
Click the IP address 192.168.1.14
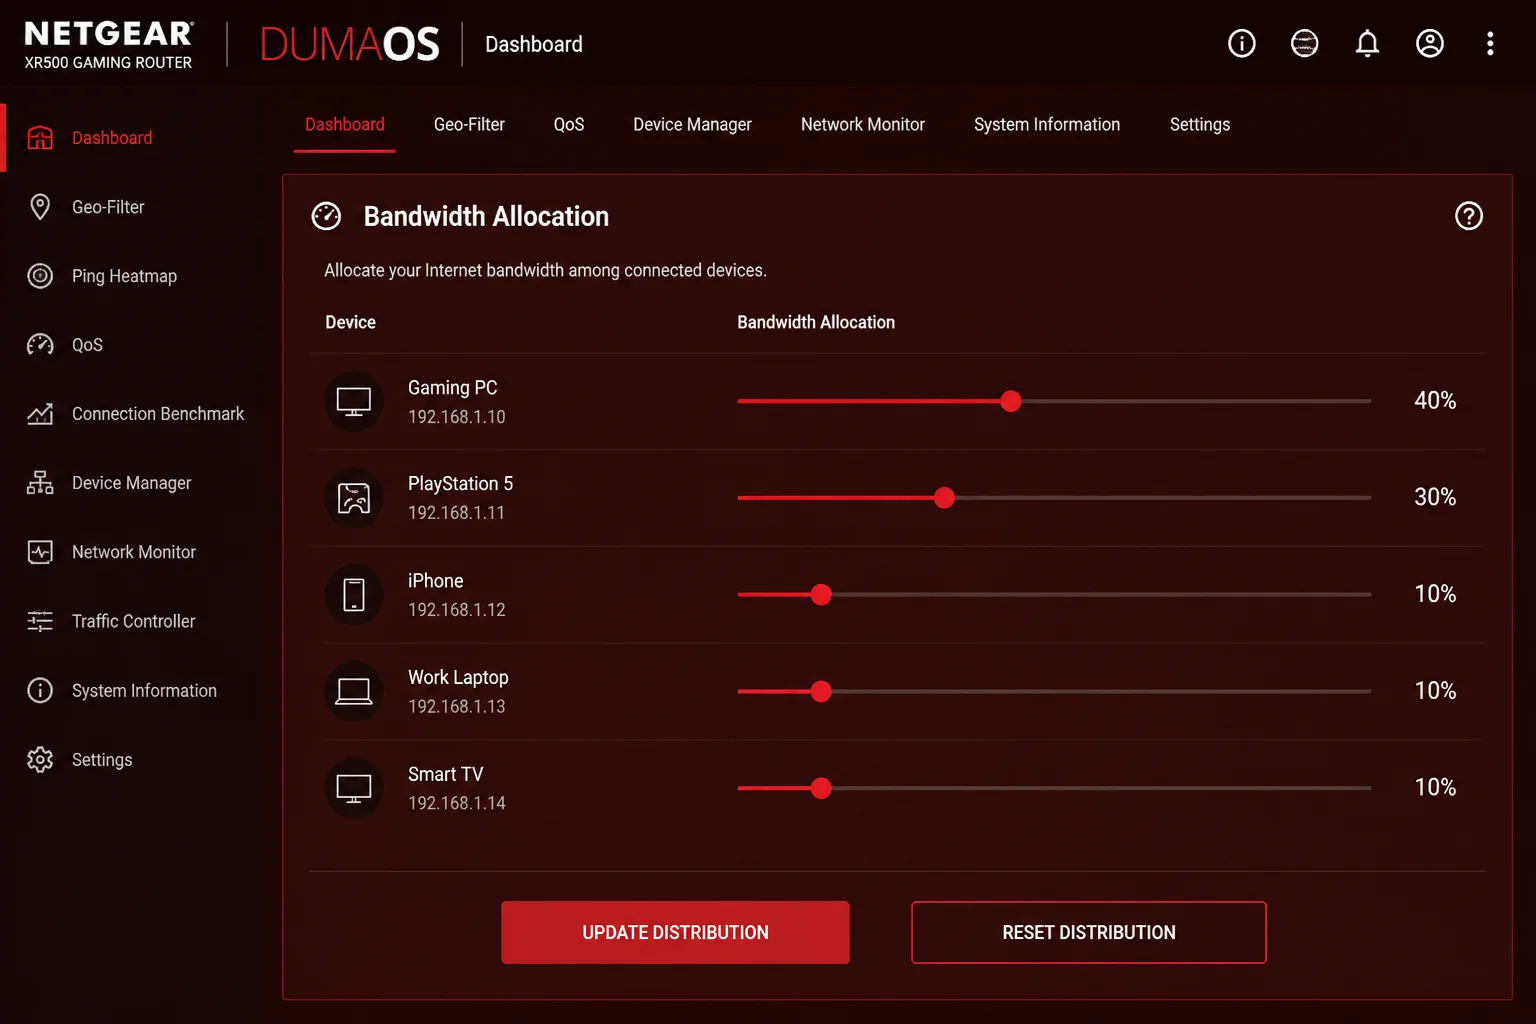456,803
